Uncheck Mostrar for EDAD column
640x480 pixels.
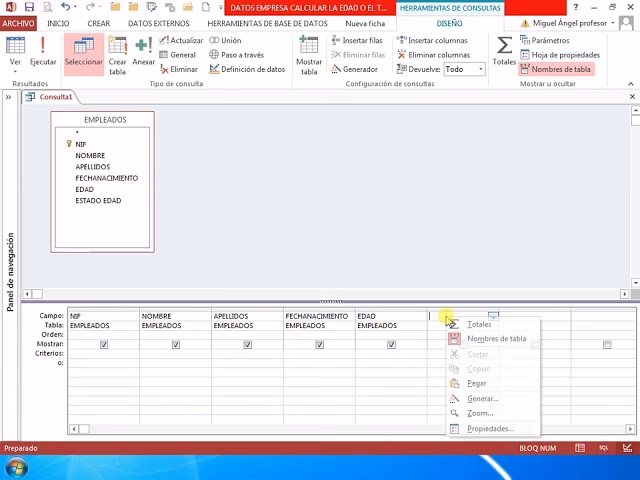tap(391, 345)
